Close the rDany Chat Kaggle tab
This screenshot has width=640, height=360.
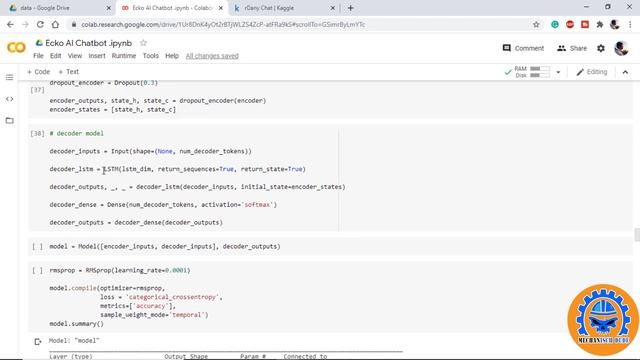click(333, 8)
